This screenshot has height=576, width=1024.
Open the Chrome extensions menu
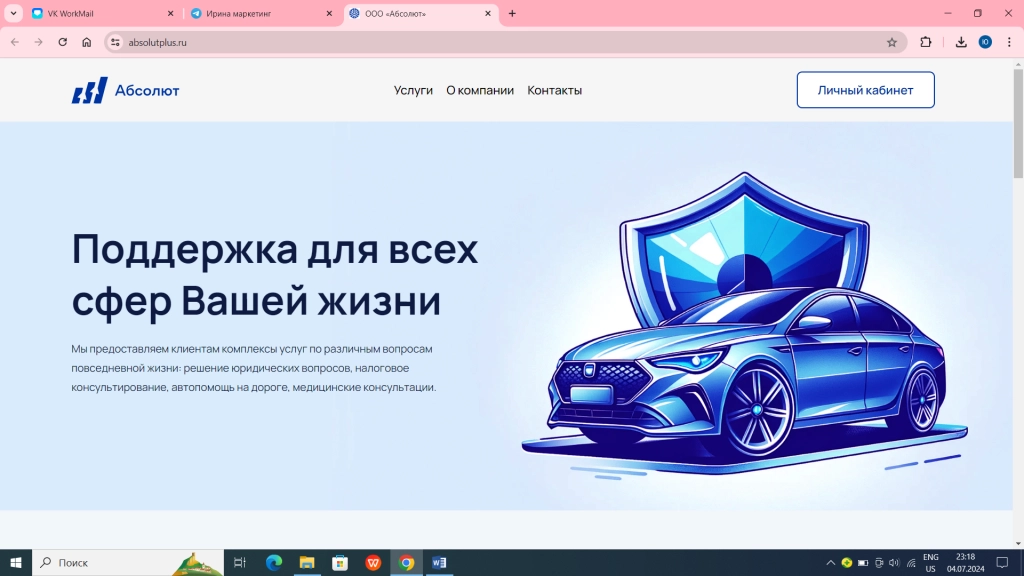[x=925, y=42]
